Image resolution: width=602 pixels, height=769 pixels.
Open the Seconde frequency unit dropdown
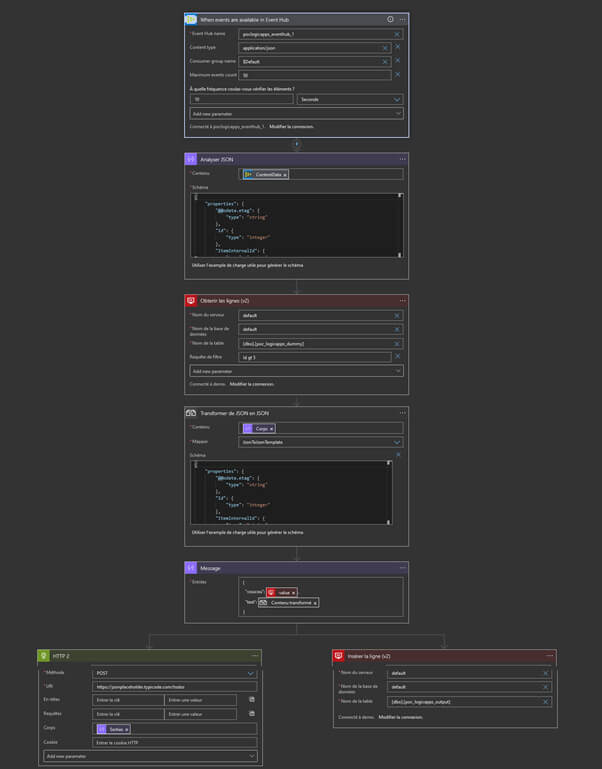(350, 100)
